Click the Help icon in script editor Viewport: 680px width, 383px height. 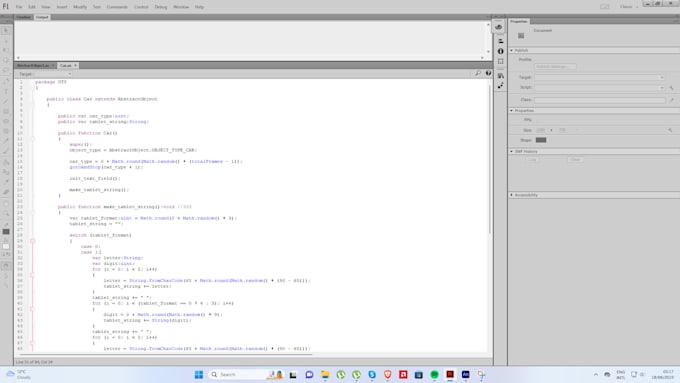click(x=488, y=73)
